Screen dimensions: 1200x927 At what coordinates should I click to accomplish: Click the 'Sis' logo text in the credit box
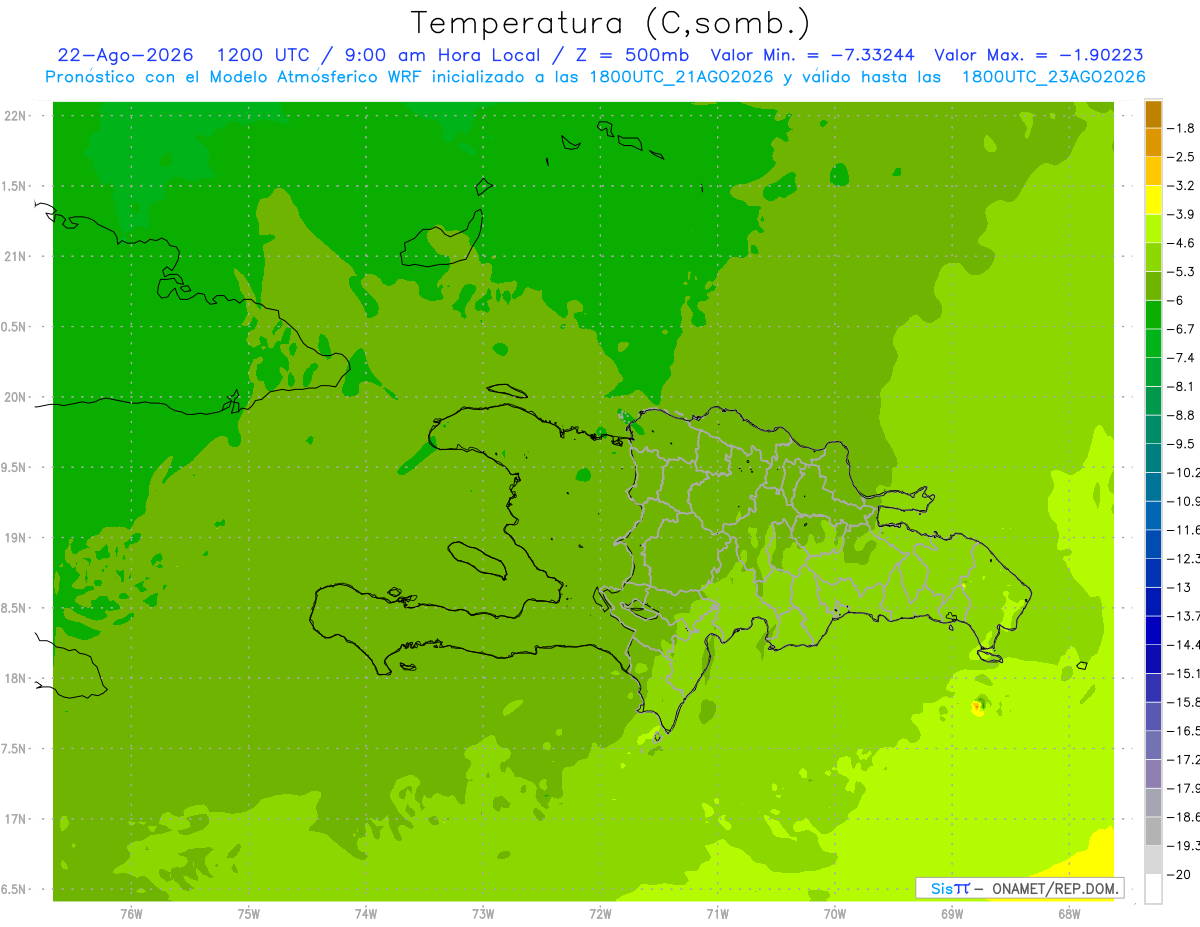pos(941,888)
